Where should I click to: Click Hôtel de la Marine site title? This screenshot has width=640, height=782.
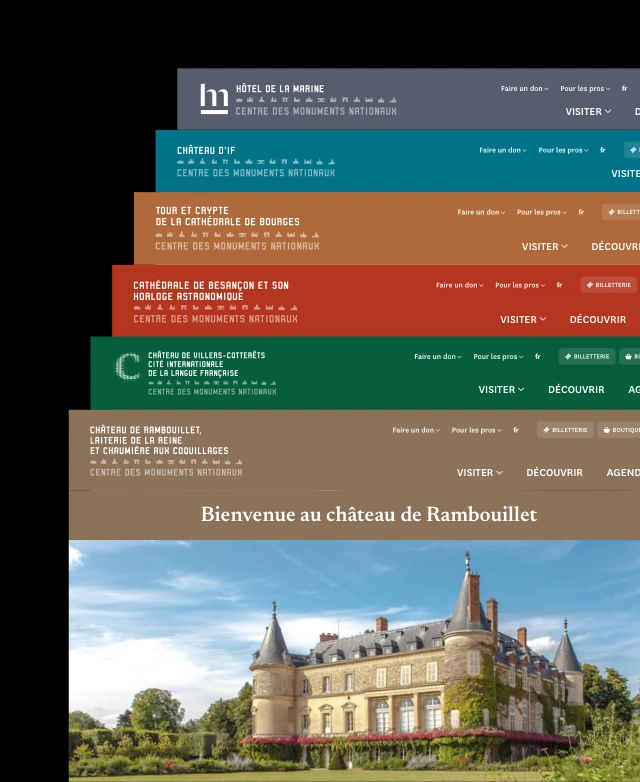tap(280, 89)
